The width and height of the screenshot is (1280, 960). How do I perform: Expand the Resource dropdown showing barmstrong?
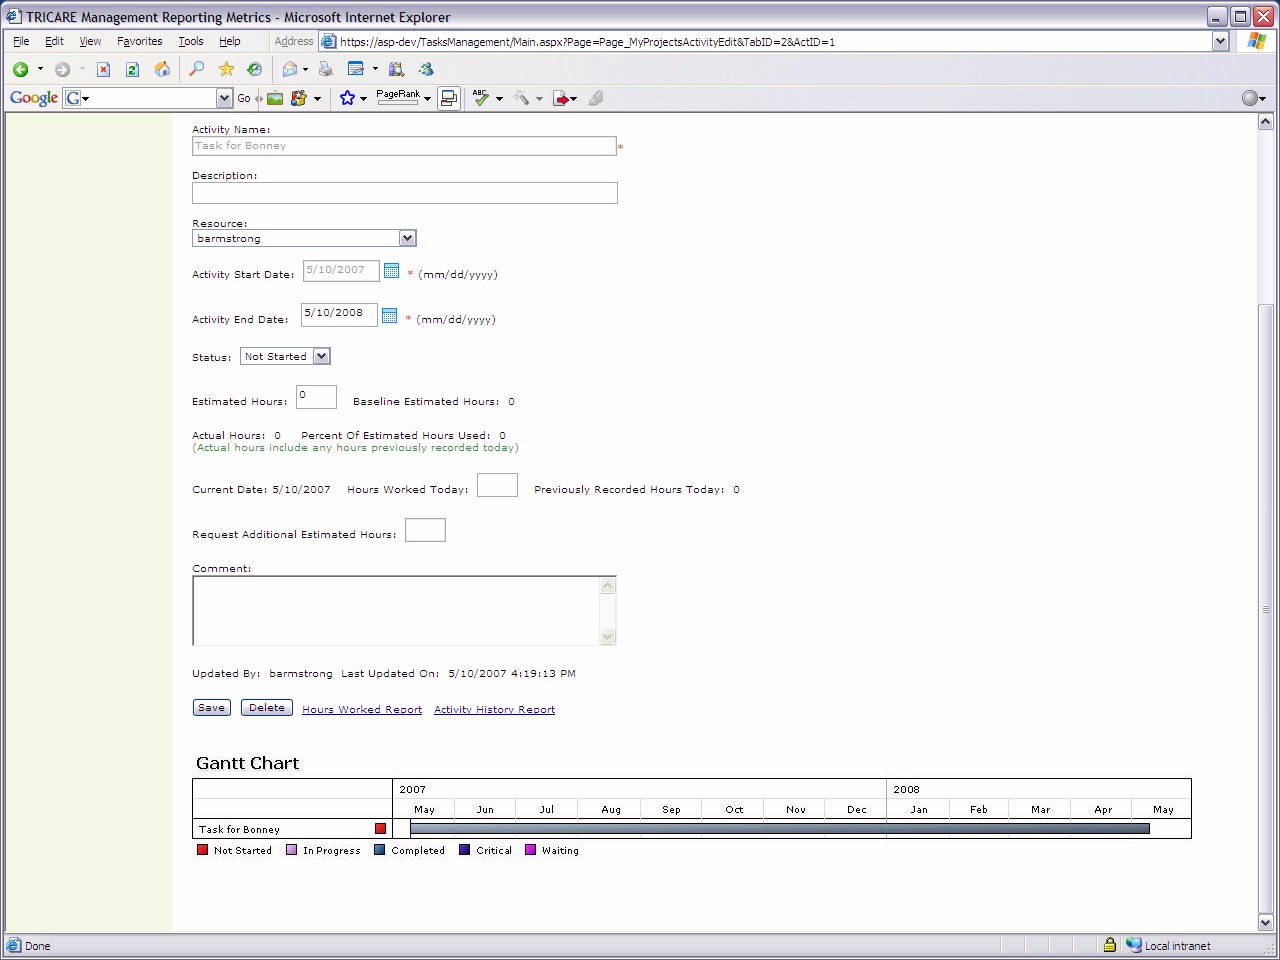click(x=407, y=238)
